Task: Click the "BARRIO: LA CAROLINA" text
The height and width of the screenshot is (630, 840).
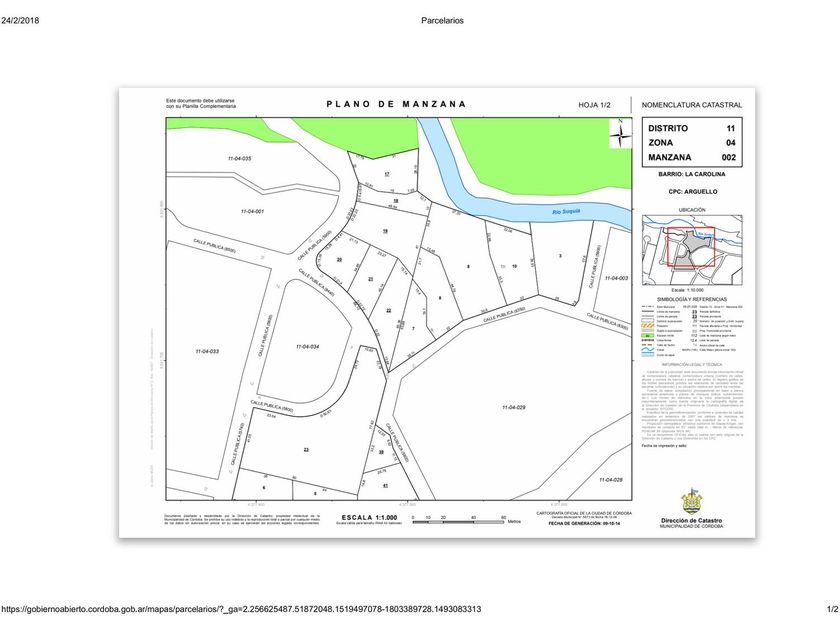Action: (x=692, y=174)
